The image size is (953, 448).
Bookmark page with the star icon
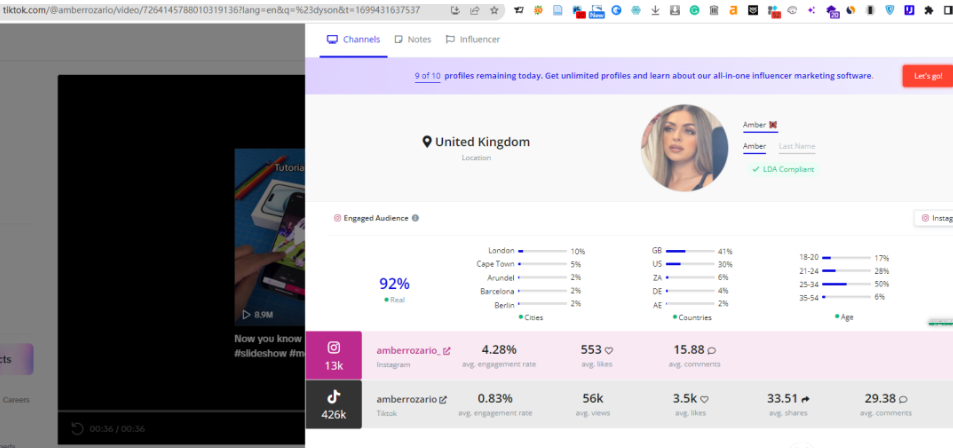click(x=493, y=11)
